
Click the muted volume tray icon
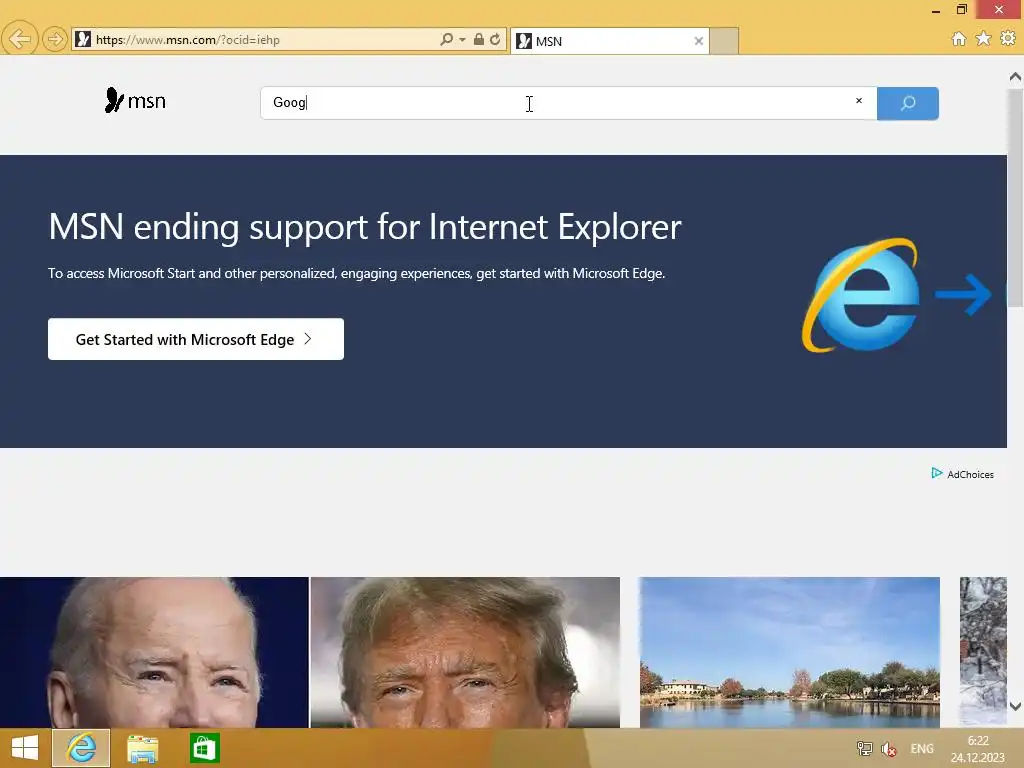click(889, 748)
